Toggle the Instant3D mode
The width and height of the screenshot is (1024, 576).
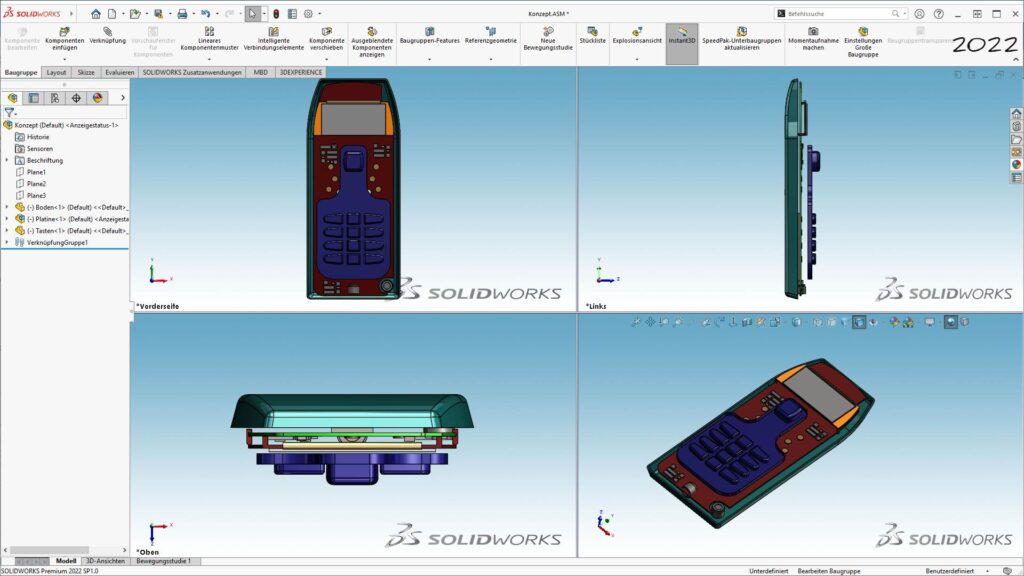pos(682,35)
